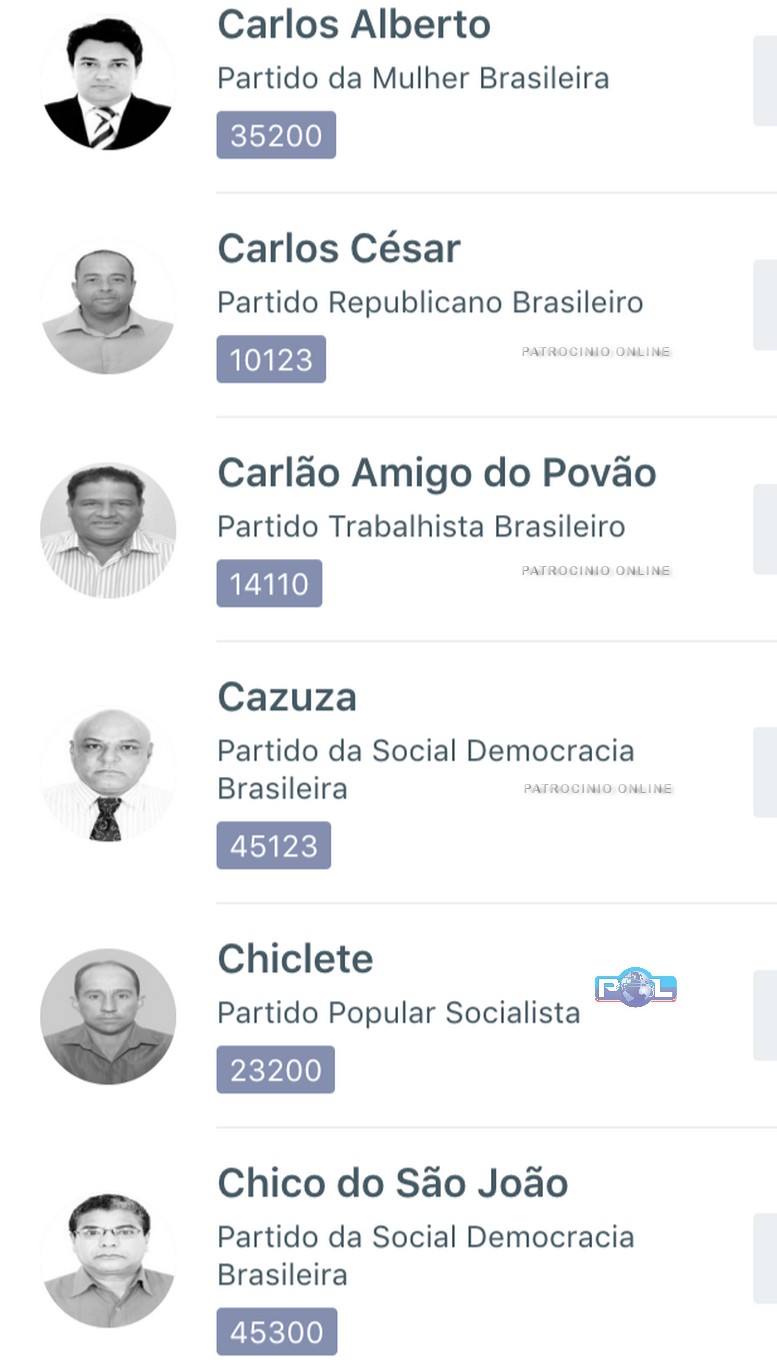The height and width of the screenshot is (1369, 777).
Task: Open Carlos César's candidate photo
Action: tap(108, 308)
